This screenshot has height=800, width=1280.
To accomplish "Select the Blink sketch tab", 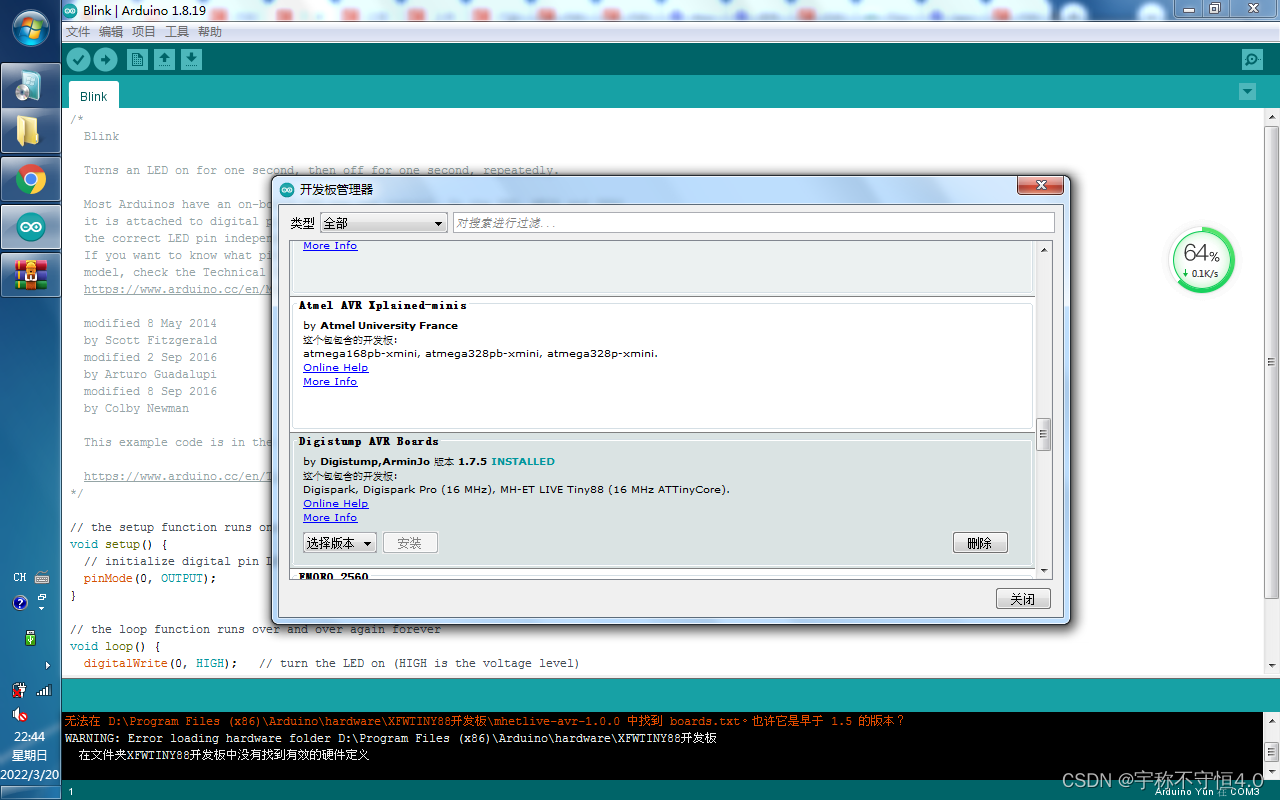I will (94, 96).
